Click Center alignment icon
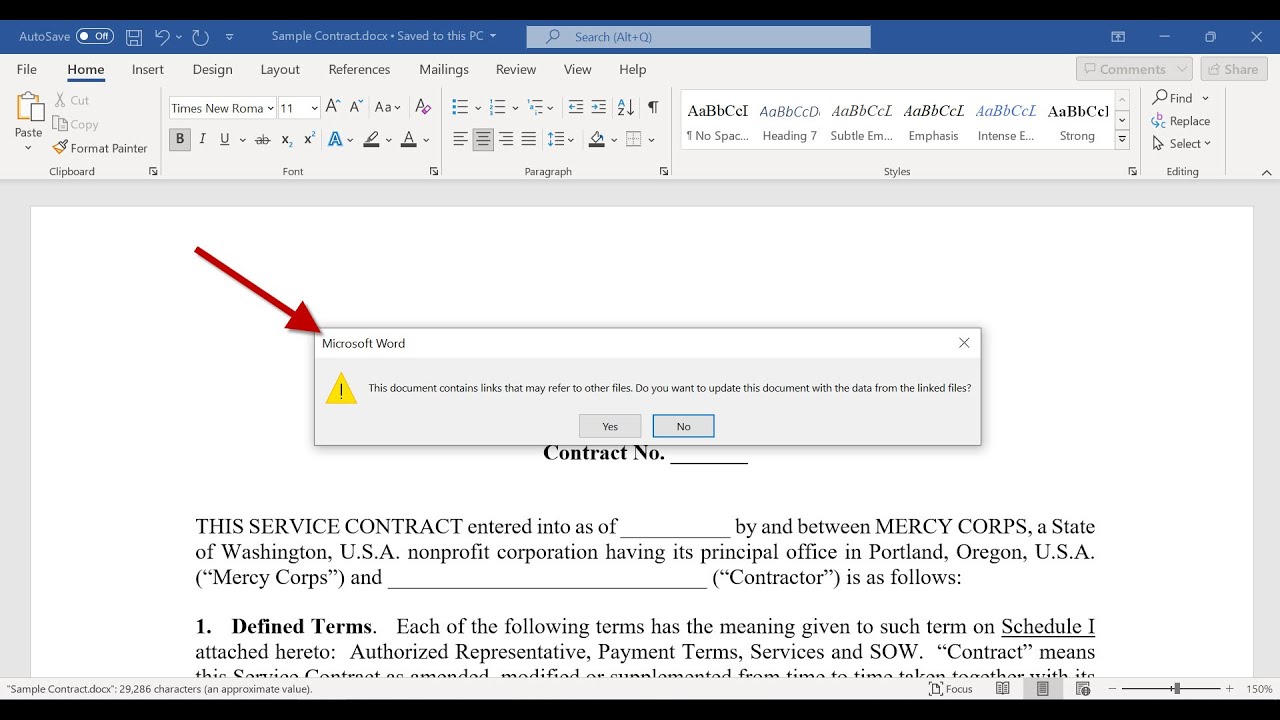The image size is (1280, 720). pos(483,139)
